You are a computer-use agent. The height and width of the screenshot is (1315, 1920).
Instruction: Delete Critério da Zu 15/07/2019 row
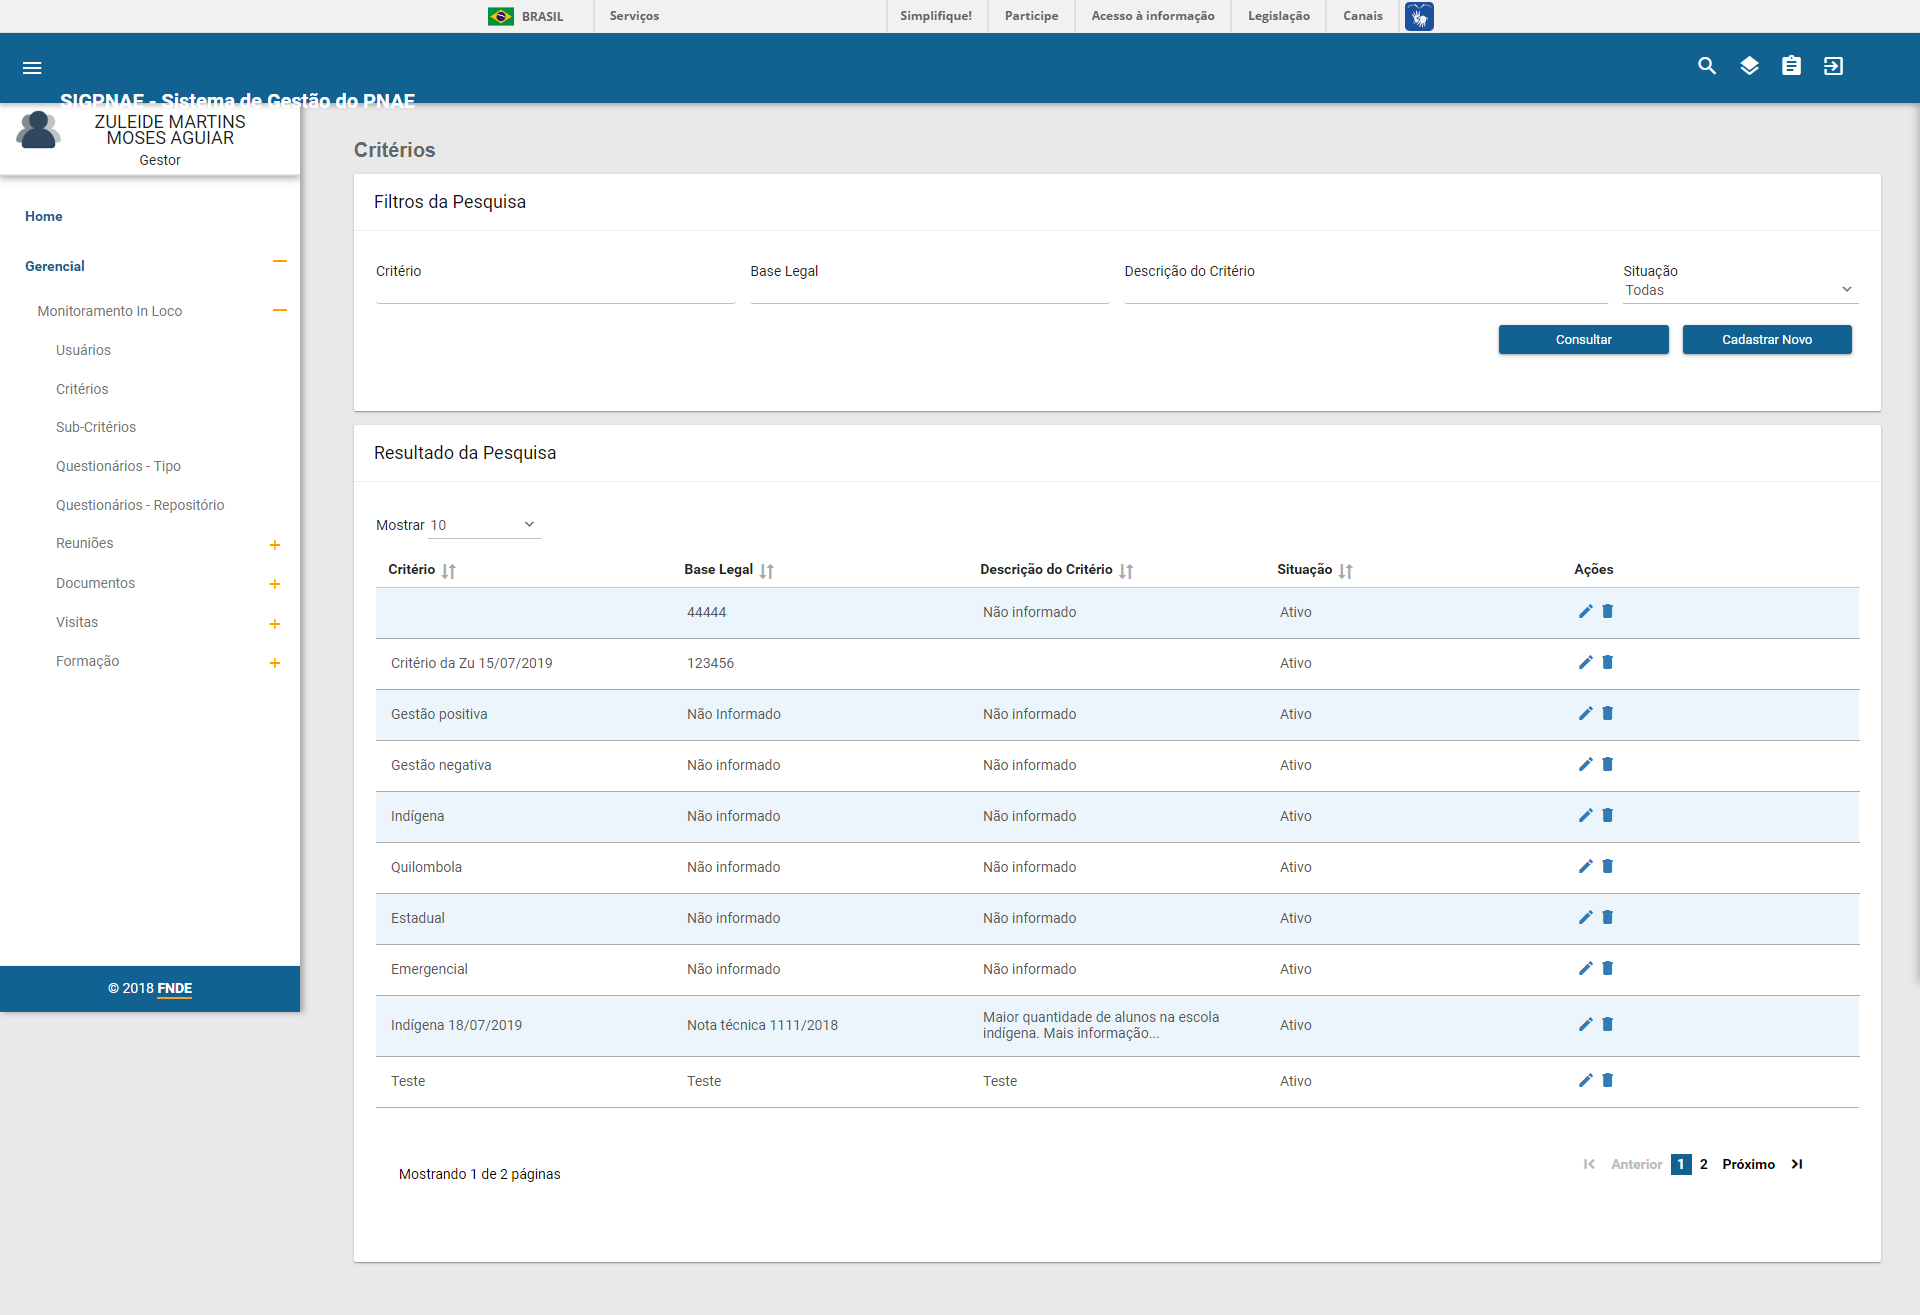pos(1608,662)
